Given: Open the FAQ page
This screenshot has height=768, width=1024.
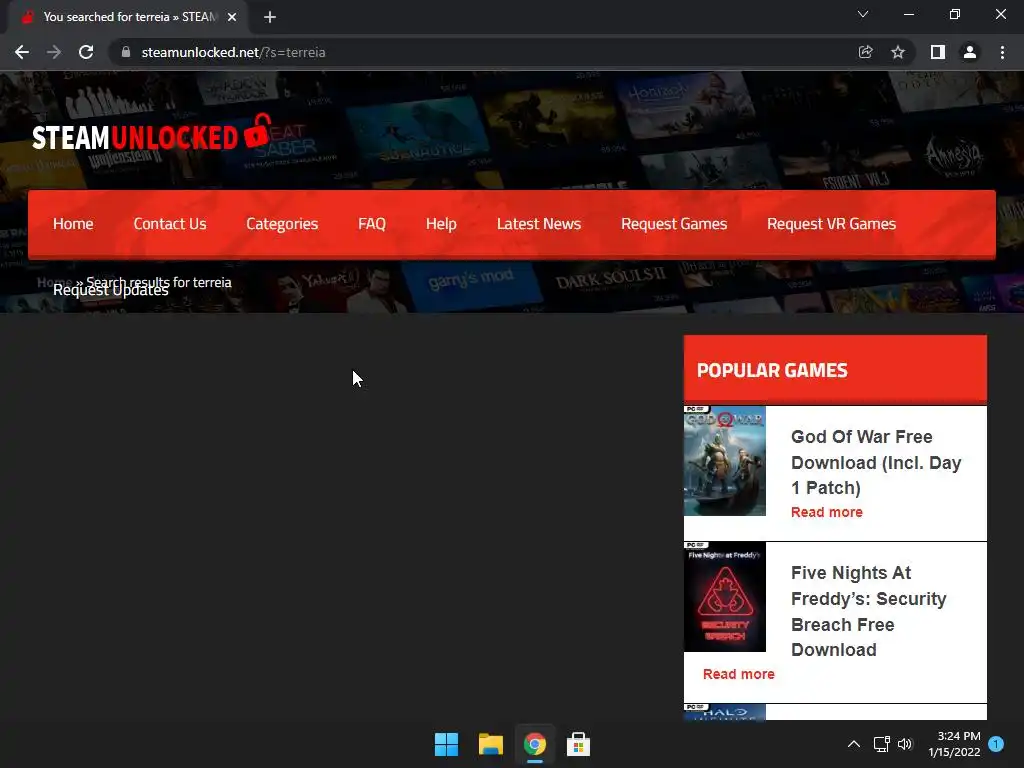Looking at the screenshot, I should [372, 224].
